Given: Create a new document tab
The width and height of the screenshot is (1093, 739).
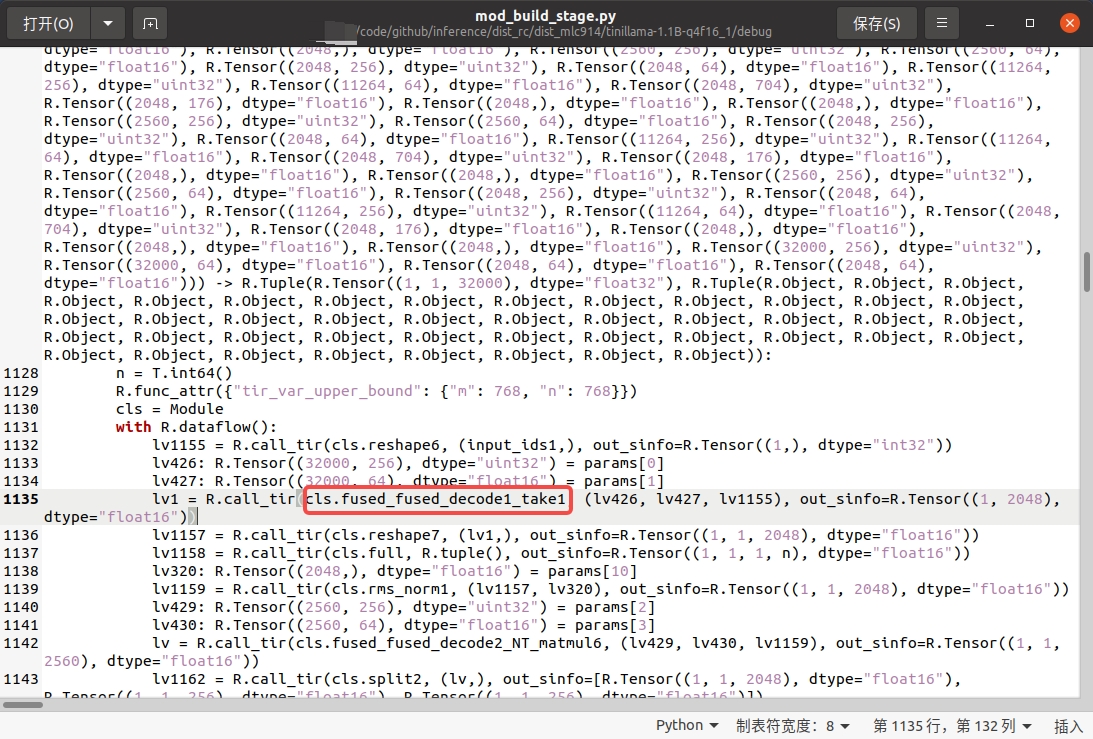Looking at the screenshot, I should click(x=151, y=22).
